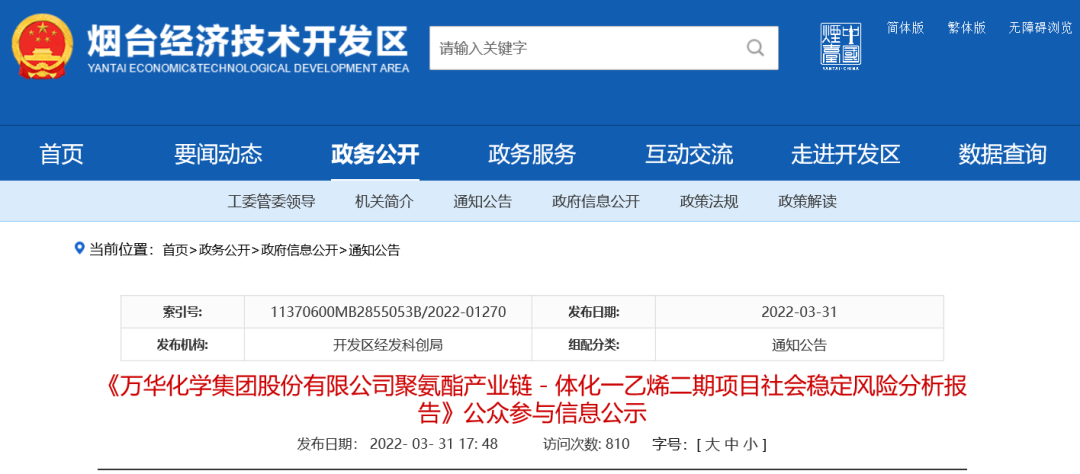The width and height of the screenshot is (1080, 474).
Task: Open the 要闻动态 navigation item
Action: click(218, 154)
